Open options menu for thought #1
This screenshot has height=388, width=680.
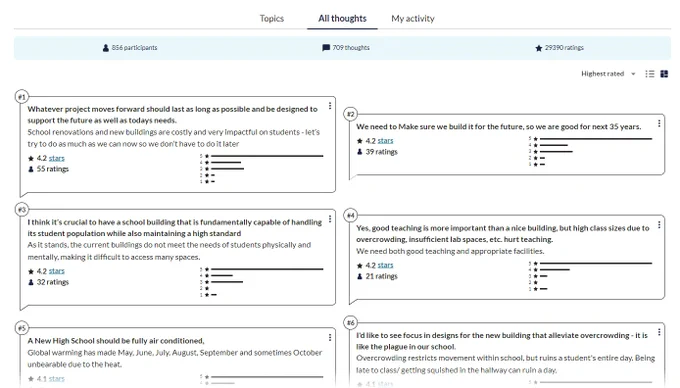(330, 106)
